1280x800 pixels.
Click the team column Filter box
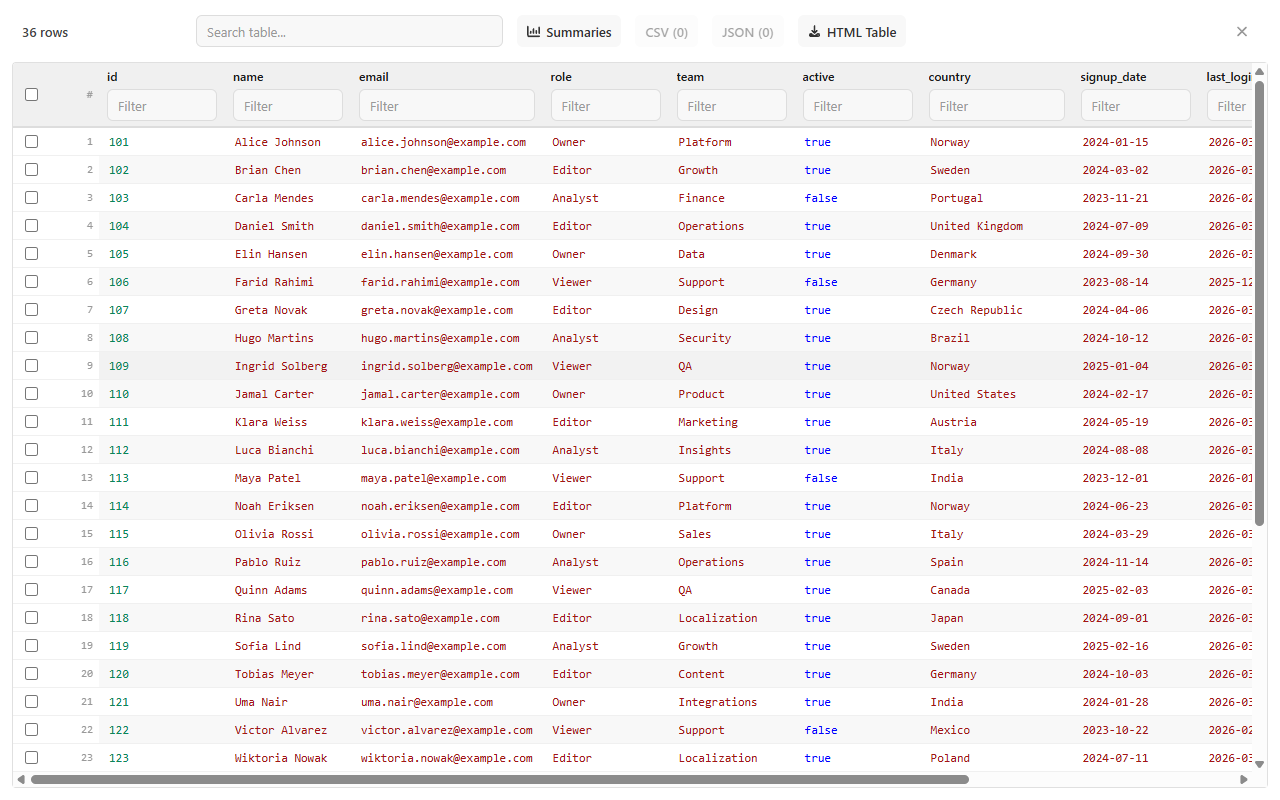click(732, 106)
